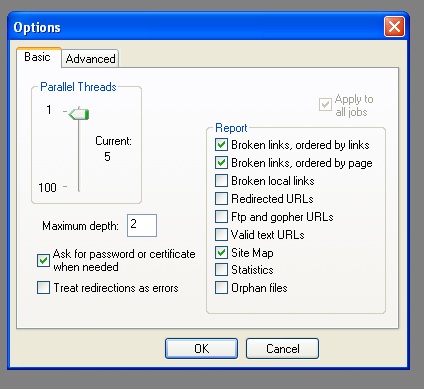
Task: Check the Orphan files option
Action: tap(221, 288)
